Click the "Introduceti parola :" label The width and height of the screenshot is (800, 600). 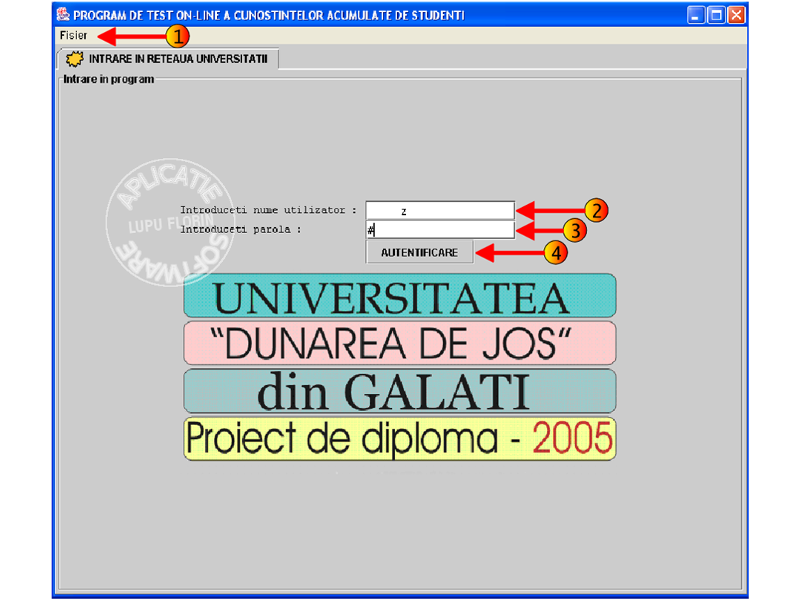click(x=241, y=230)
